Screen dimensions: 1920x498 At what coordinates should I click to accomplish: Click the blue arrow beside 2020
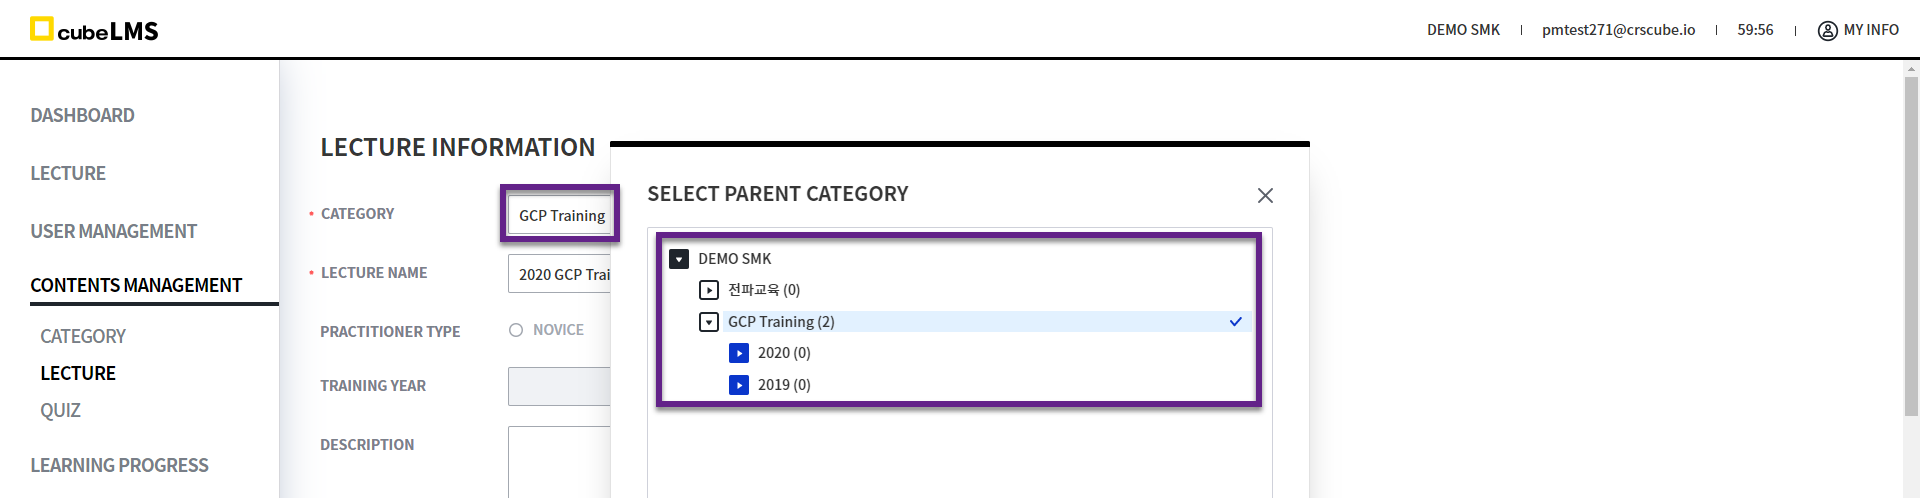point(739,353)
